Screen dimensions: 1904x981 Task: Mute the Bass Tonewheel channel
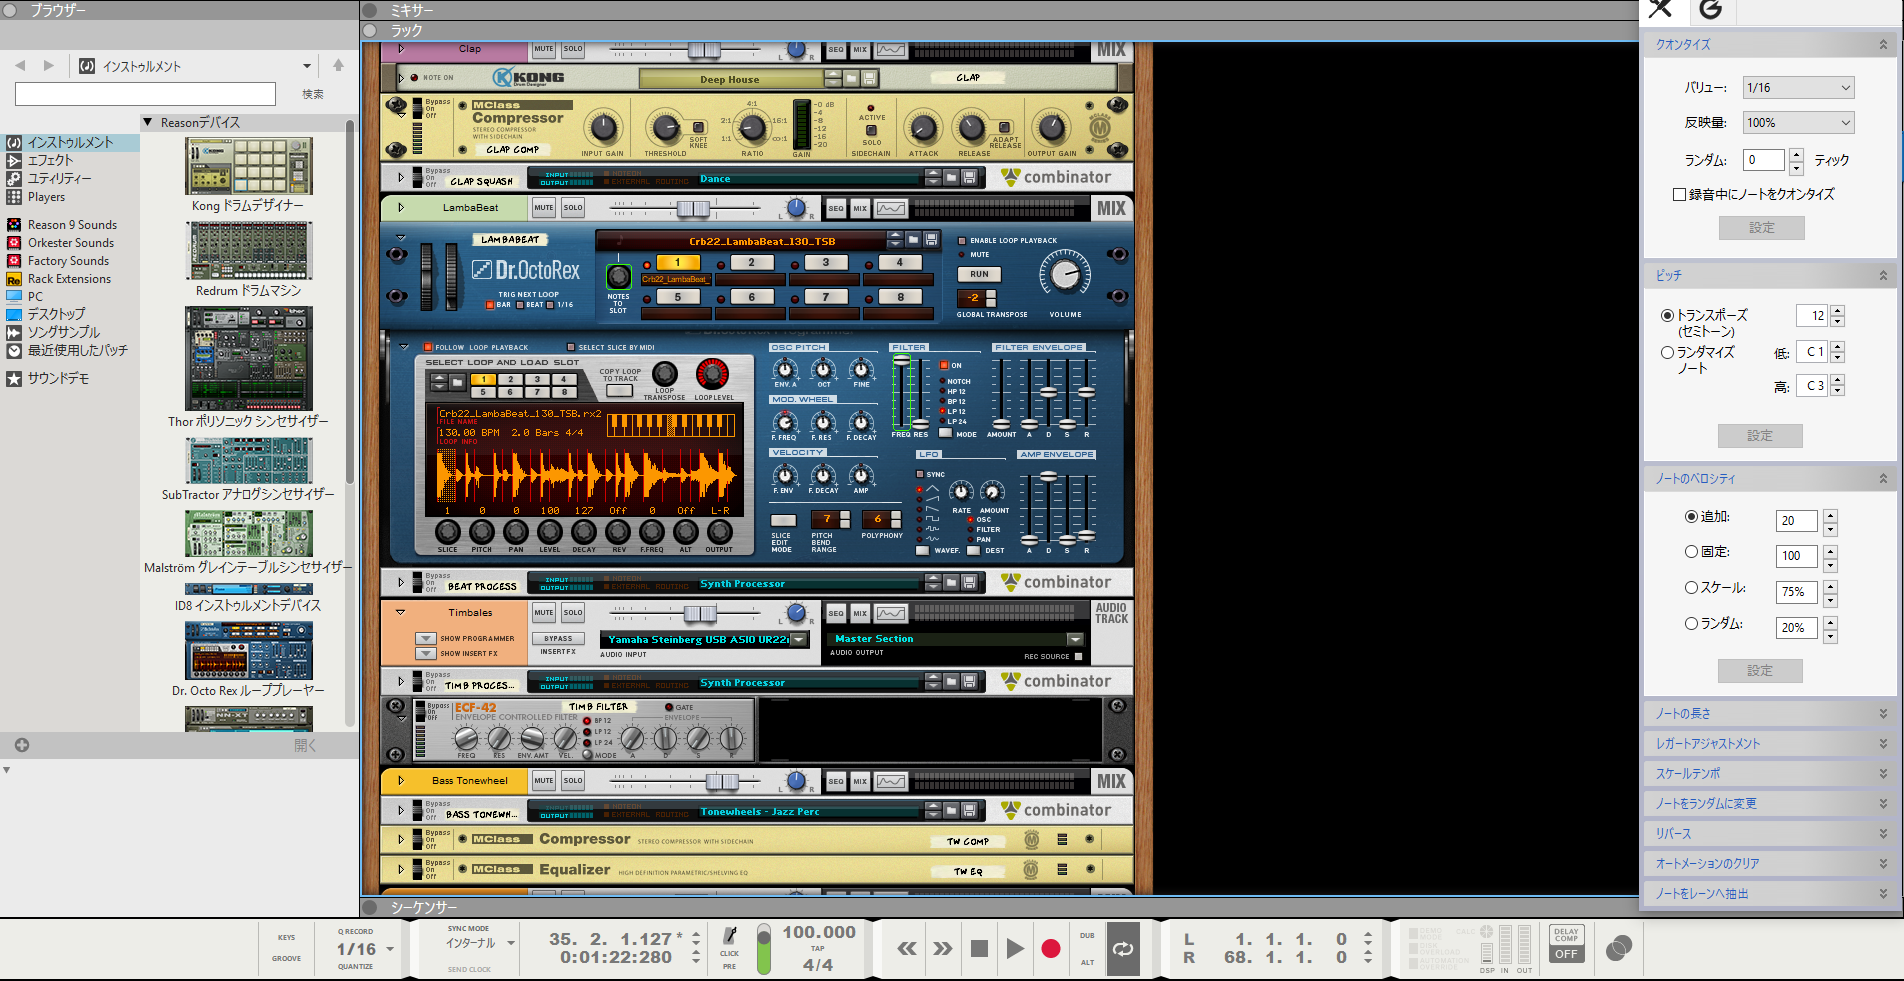(x=543, y=780)
